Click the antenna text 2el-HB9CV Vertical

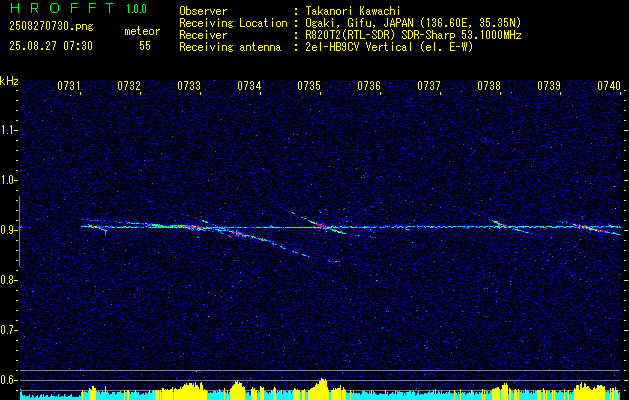click(x=359, y=47)
